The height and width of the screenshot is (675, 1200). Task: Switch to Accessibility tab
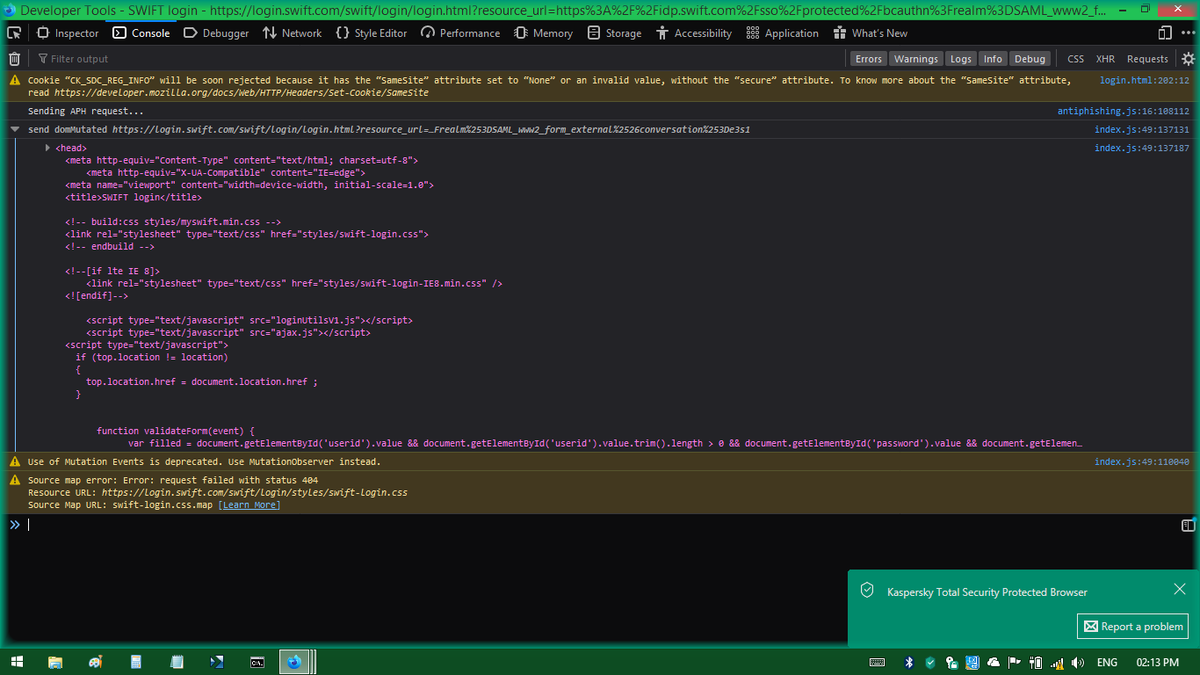click(x=694, y=33)
